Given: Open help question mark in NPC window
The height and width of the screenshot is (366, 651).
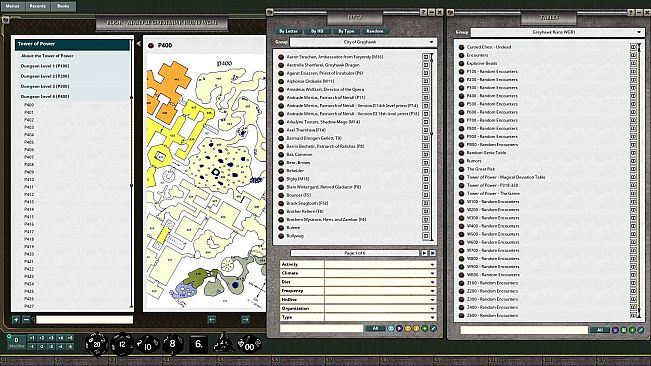Looking at the screenshot, I should click(x=423, y=12).
